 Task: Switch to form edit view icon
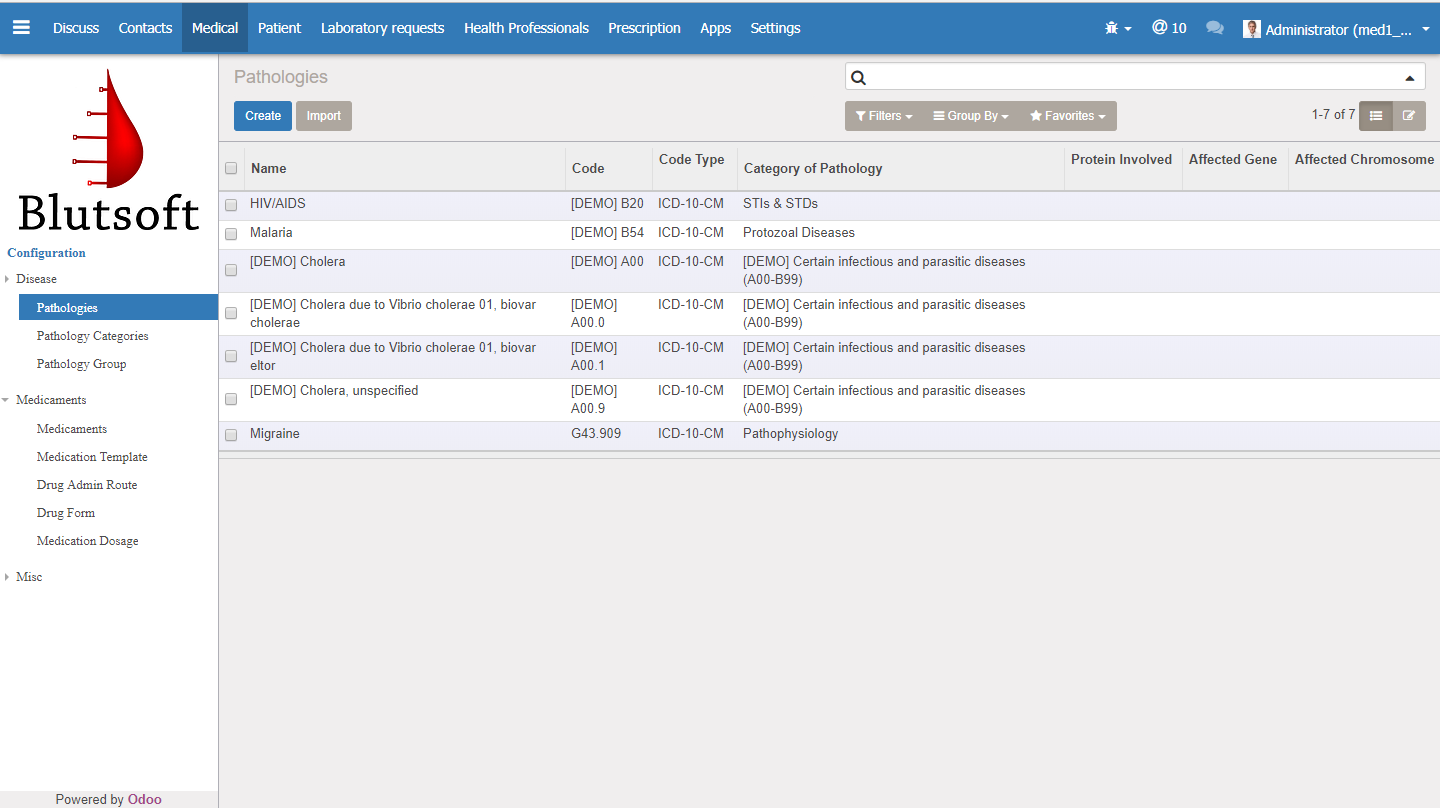(1409, 116)
